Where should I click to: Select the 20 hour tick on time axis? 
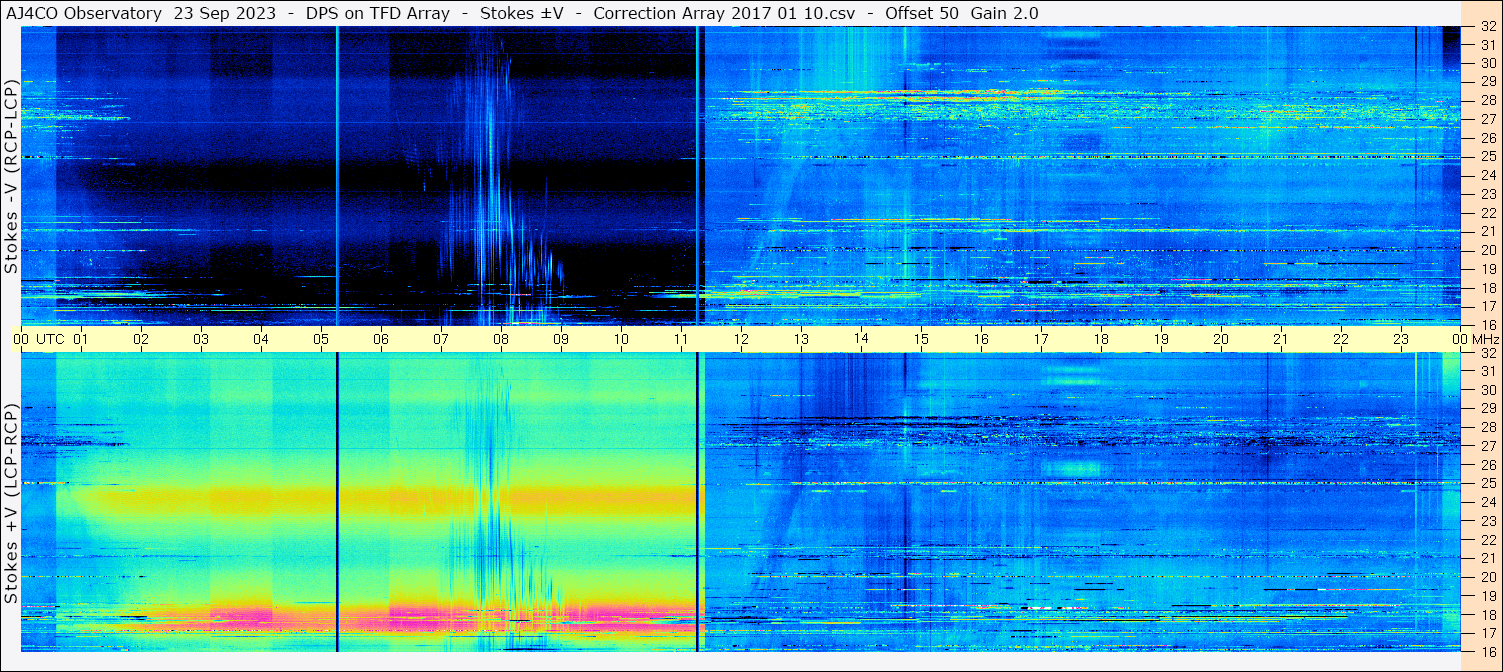[1221, 339]
